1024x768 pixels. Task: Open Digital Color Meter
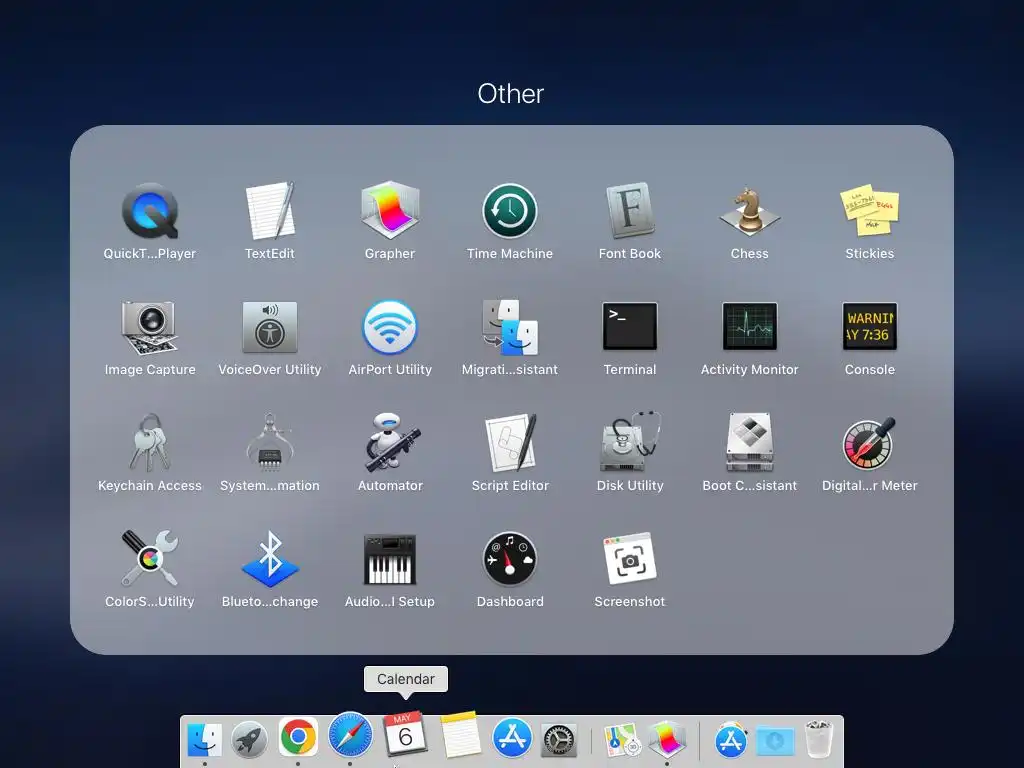click(x=869, y=443)
